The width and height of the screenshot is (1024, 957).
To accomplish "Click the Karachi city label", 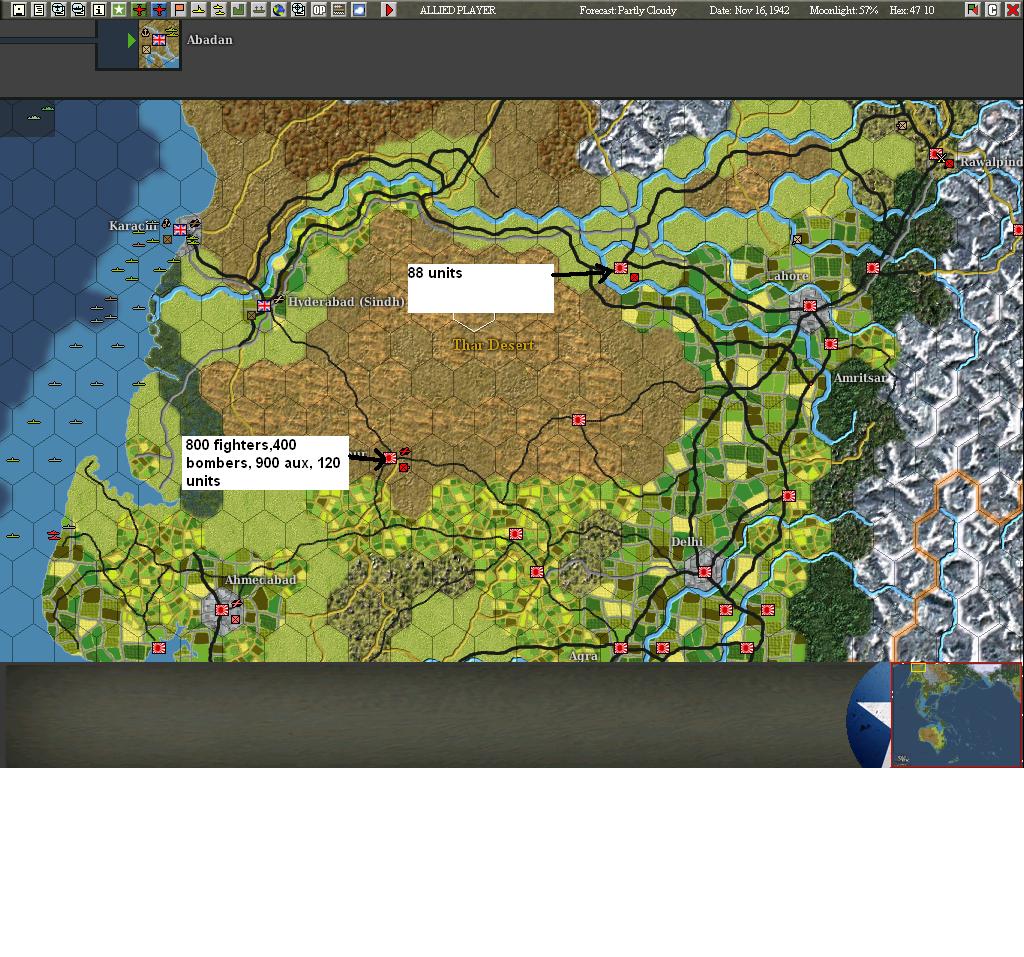I will 134,226.
